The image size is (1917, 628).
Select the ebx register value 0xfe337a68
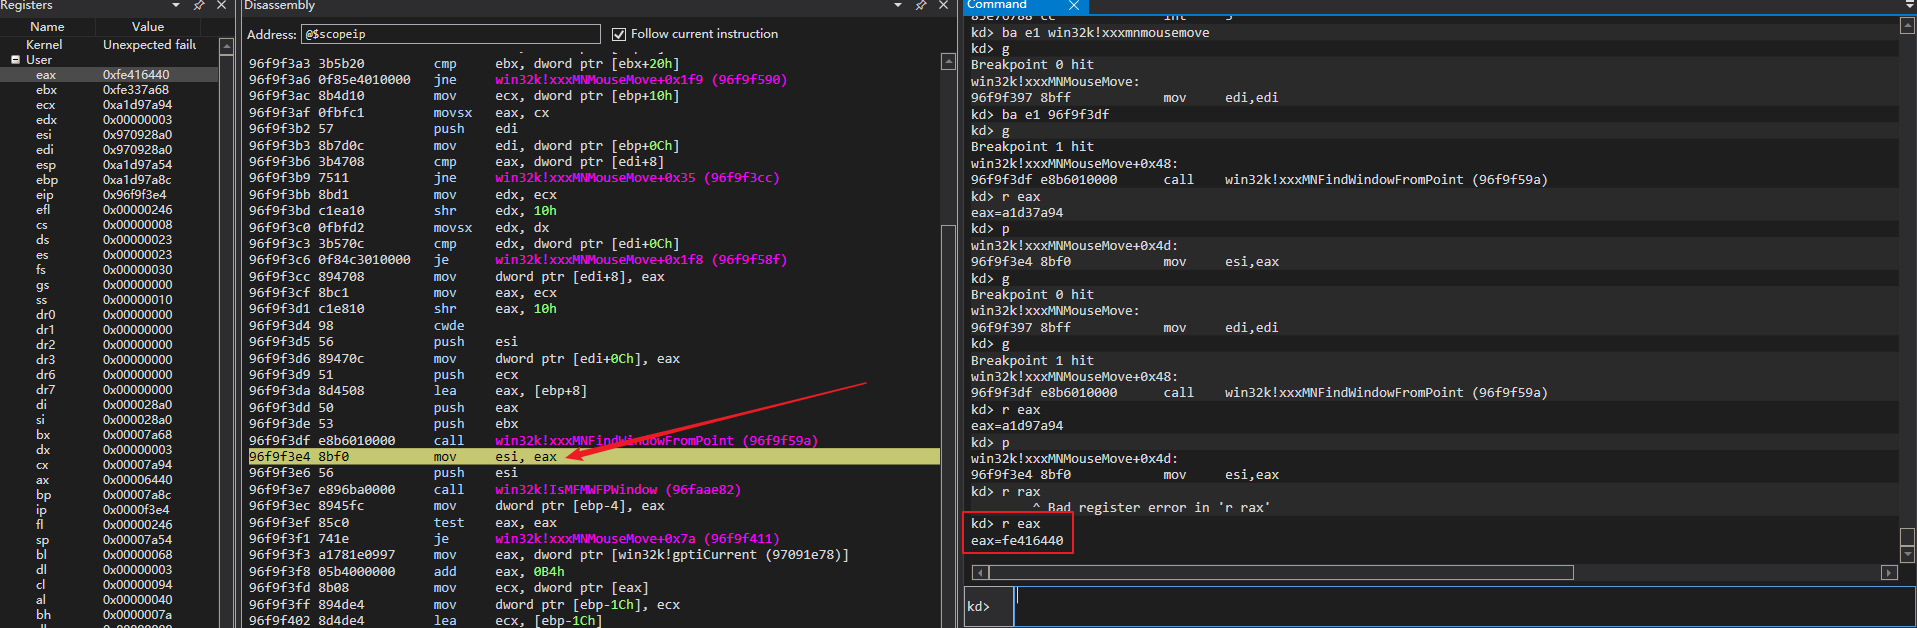coord(136,90)
